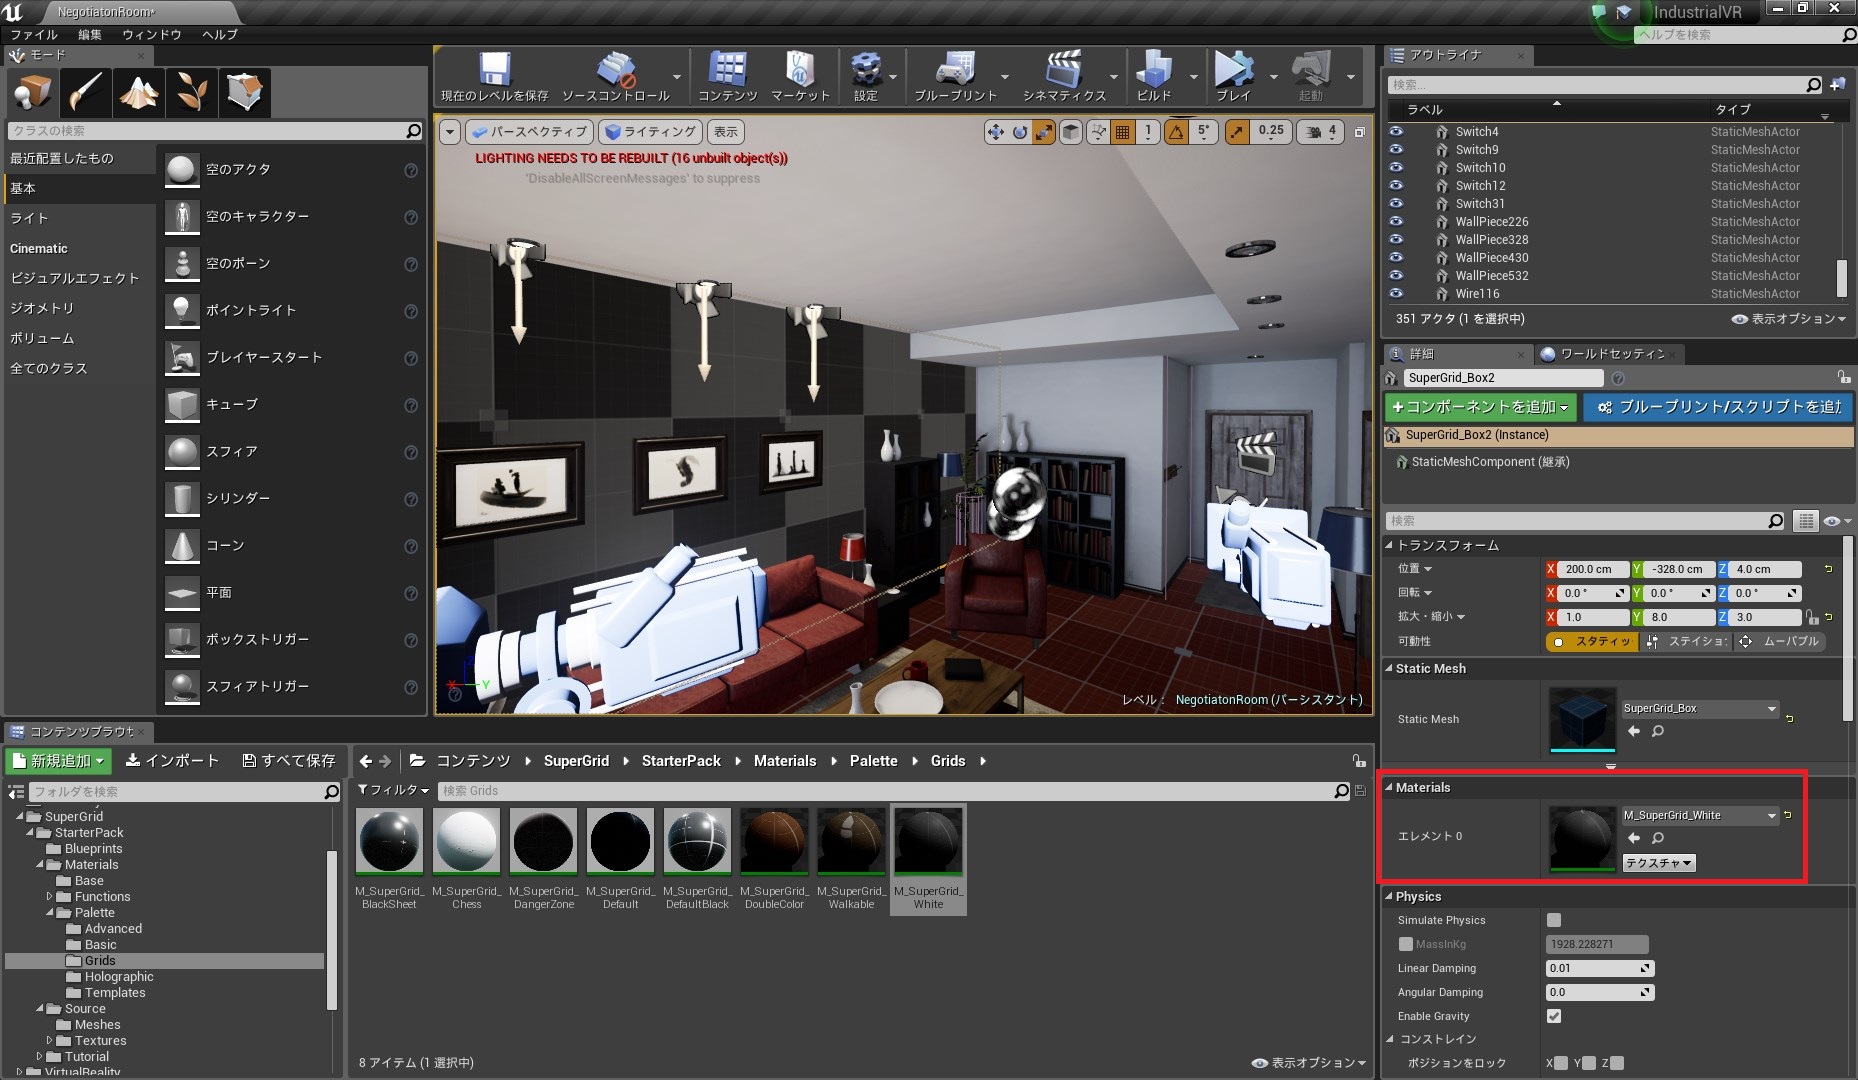Screen dimensions: 1858x1080
Task: Select the Geometry Editing mode icon
Action: pos(245,92)
